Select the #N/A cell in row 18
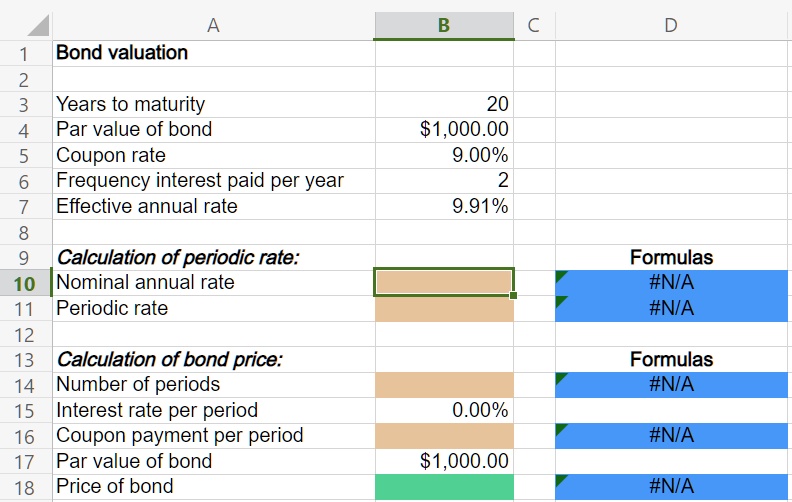This screenshot has height=502, width=792. tap(671, 487)
